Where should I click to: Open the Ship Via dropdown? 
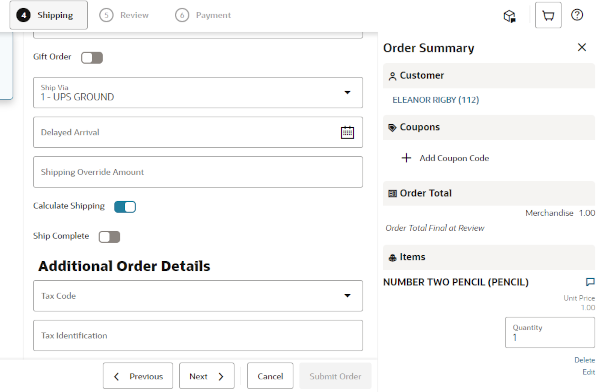[198, 93]
